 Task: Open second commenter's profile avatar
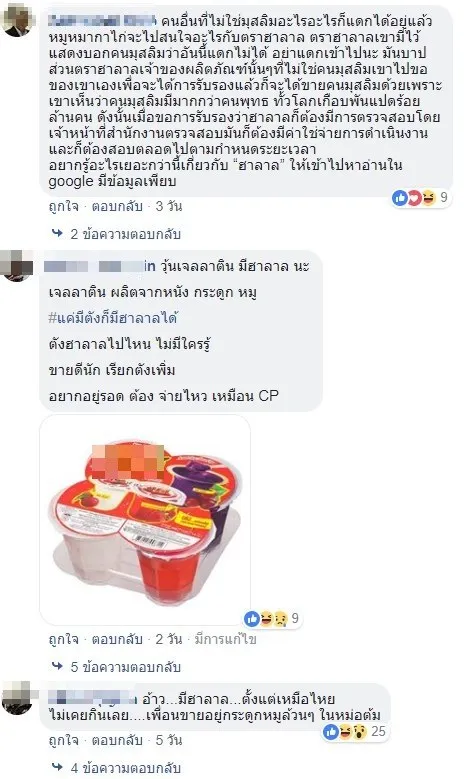[16, 266]
